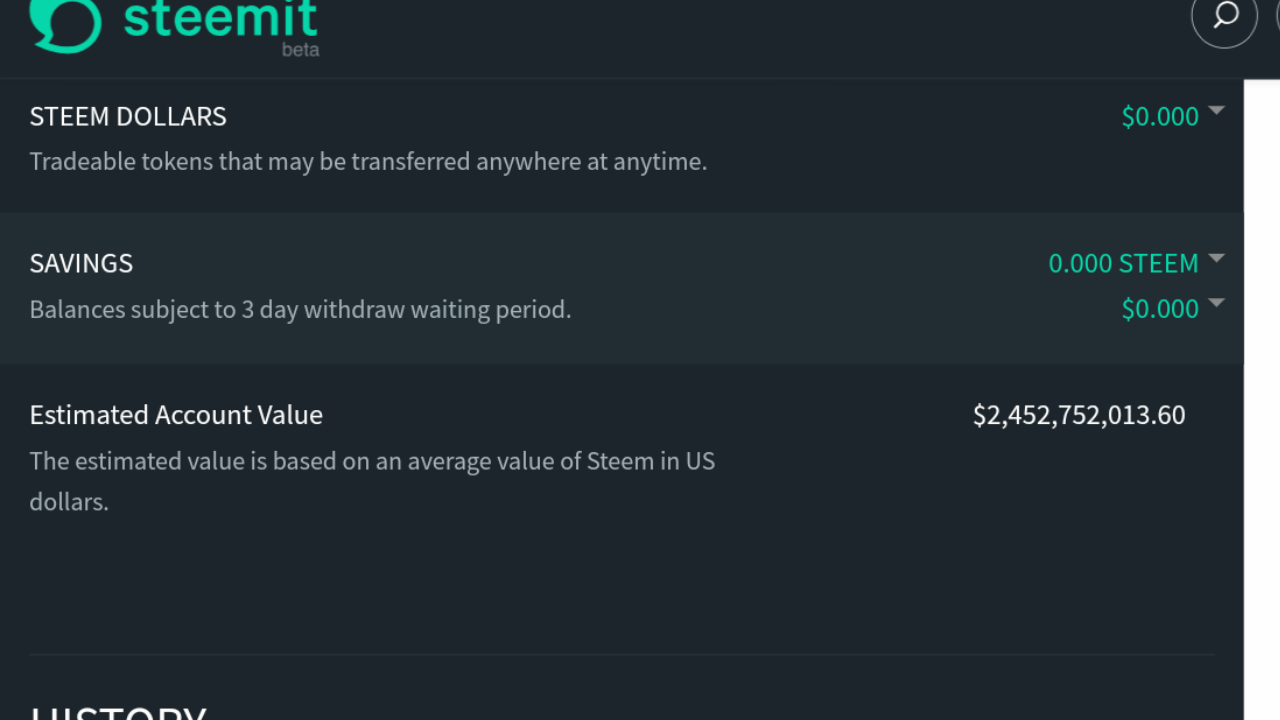The image size is (1280, 720).
Task: Click the HISTORY section heading
Action: (x=118, y=712)
